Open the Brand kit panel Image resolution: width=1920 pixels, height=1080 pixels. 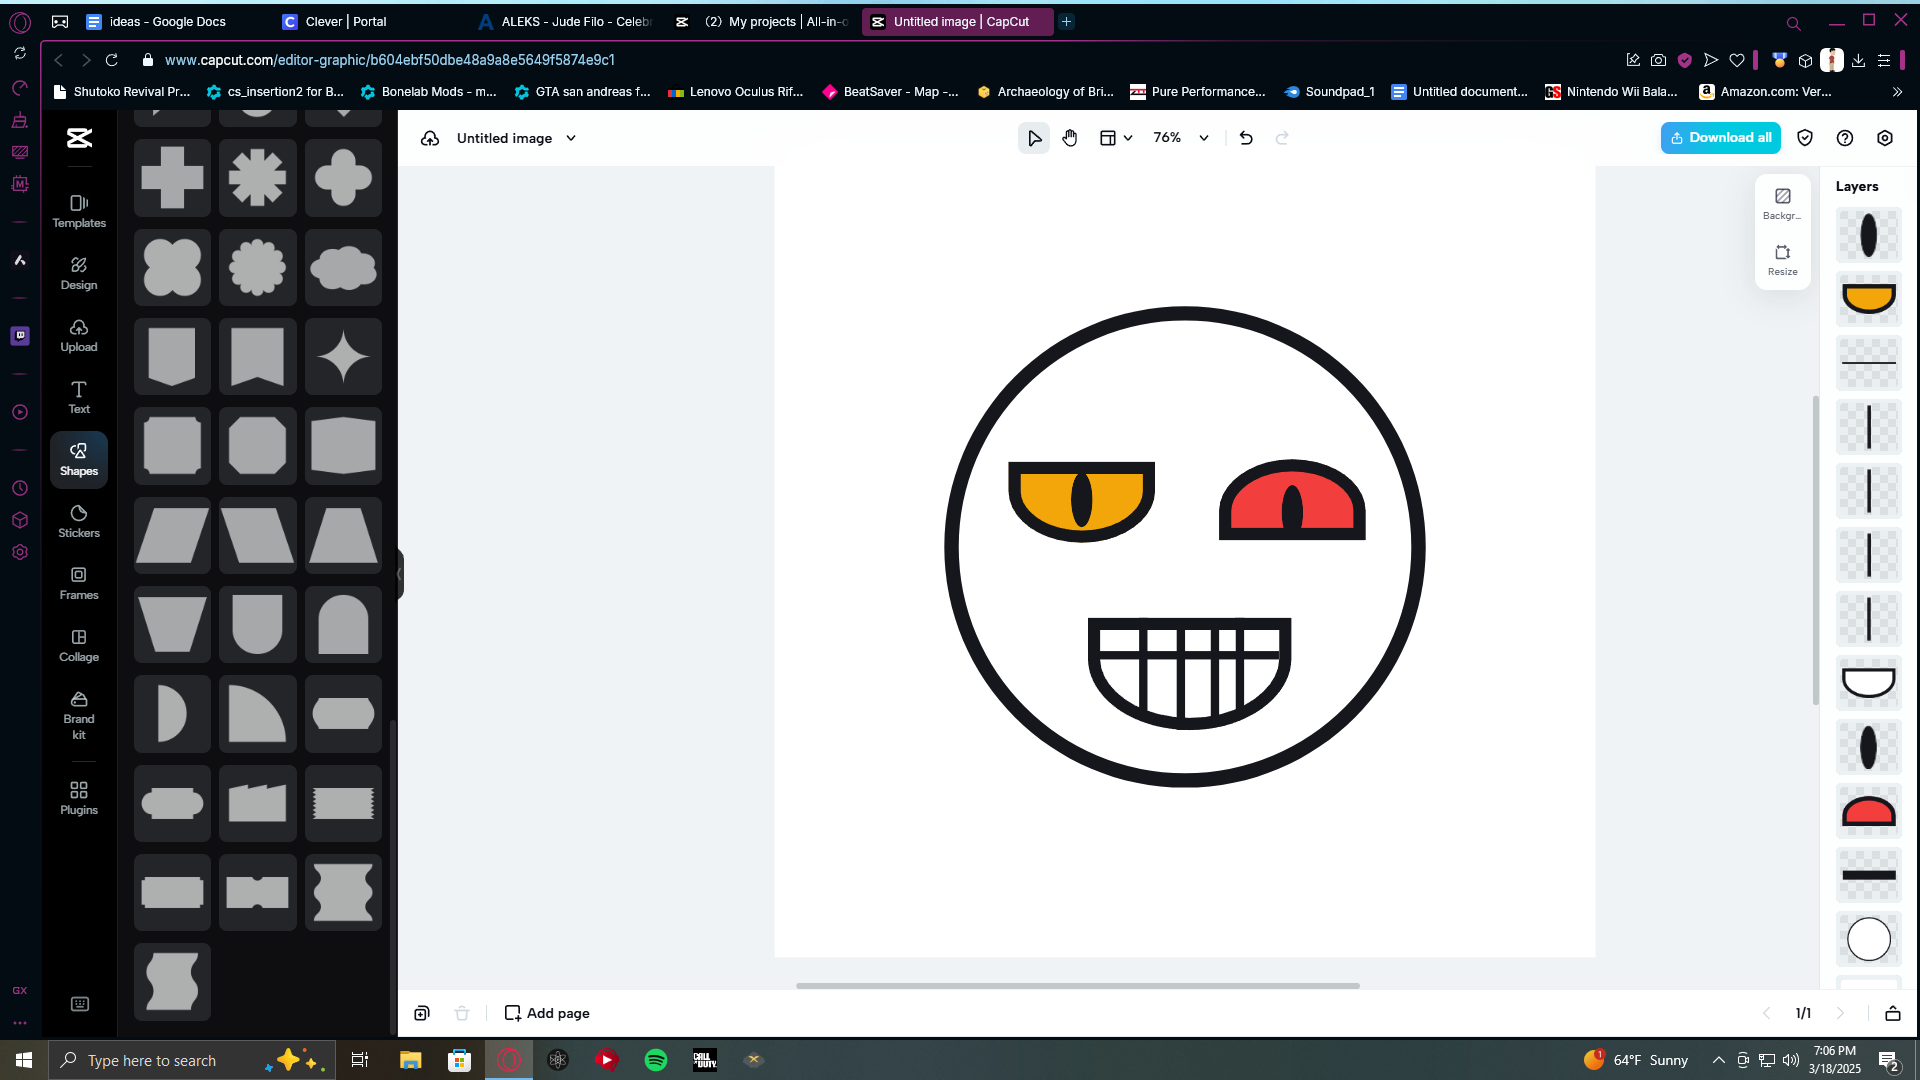79,714
